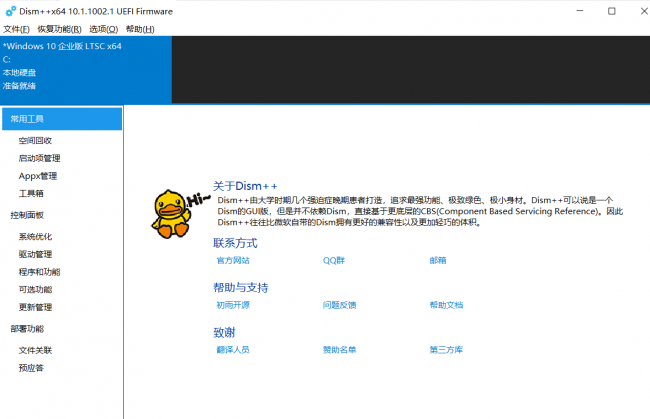Viewport: 650px width, 419px height.
Task: View the 赞助名单 link
Action: [340, 350]
